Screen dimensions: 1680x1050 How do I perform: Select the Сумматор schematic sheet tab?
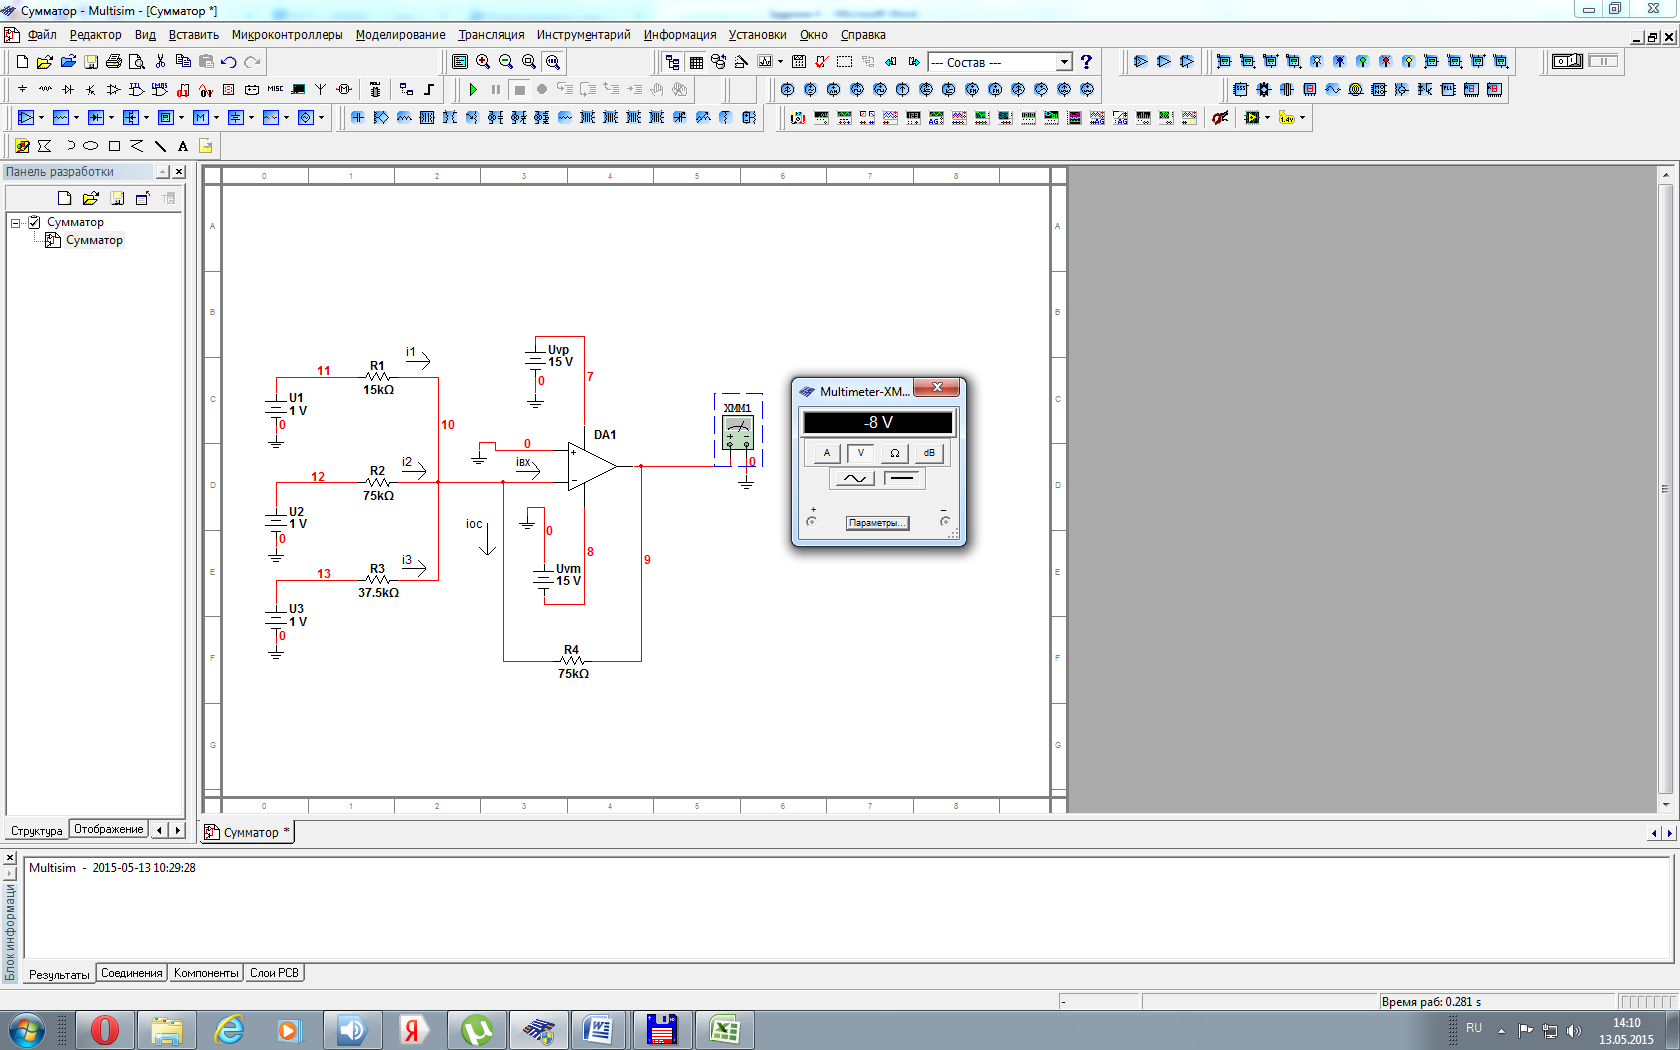247,832
